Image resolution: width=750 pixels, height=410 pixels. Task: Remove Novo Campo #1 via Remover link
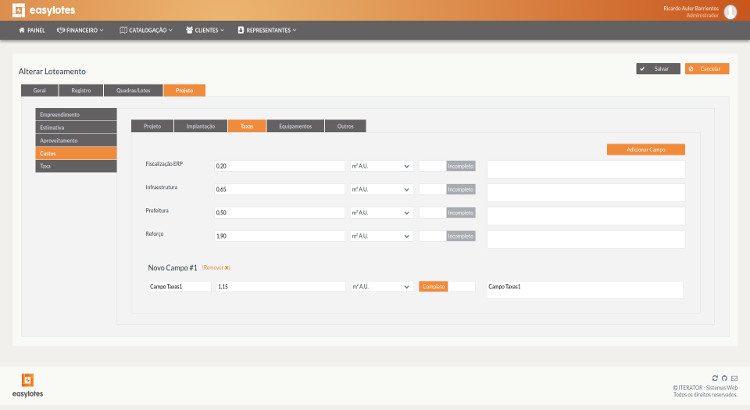216,268
